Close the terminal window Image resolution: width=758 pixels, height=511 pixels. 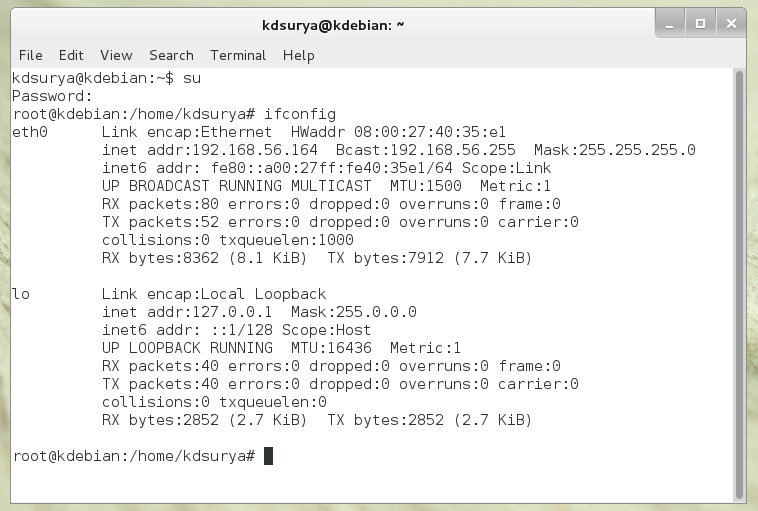pos(729,22)
